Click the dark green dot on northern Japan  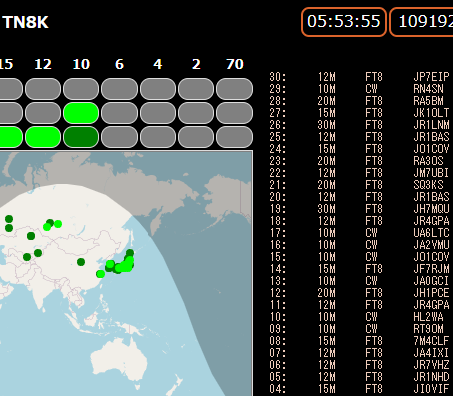130,253
